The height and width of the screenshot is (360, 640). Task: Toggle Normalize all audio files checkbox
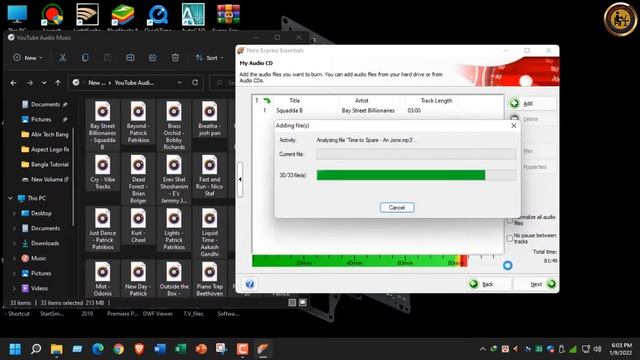coord(510,220)
